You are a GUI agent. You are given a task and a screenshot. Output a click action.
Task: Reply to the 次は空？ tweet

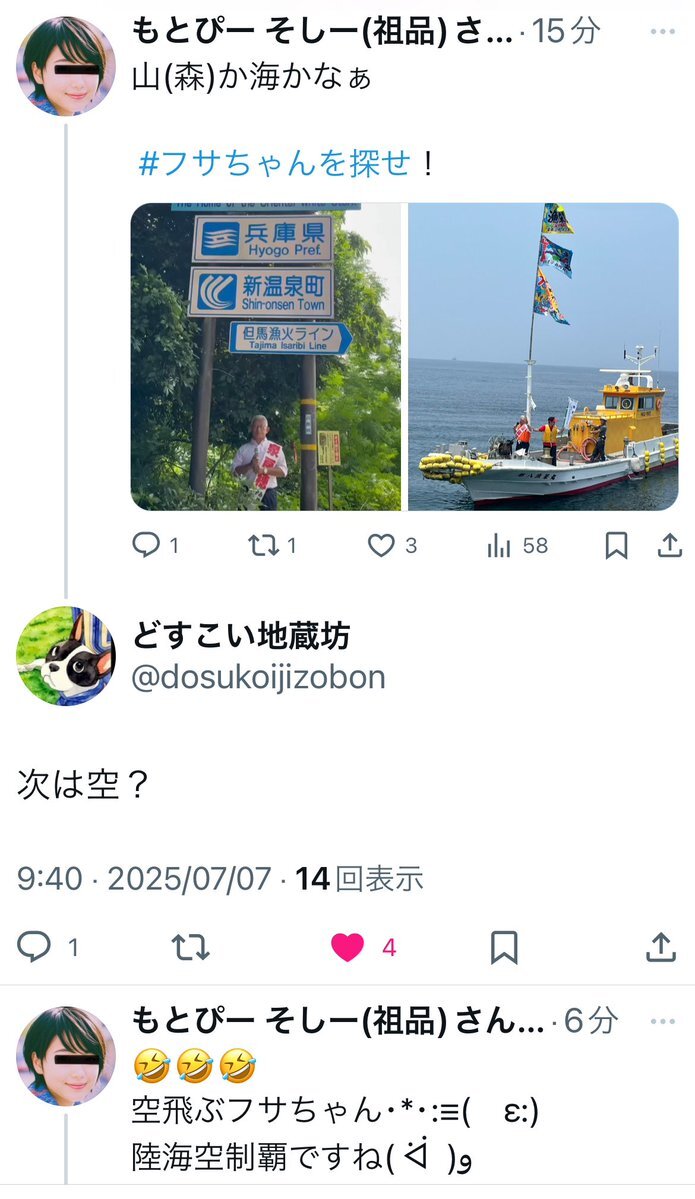47,947
